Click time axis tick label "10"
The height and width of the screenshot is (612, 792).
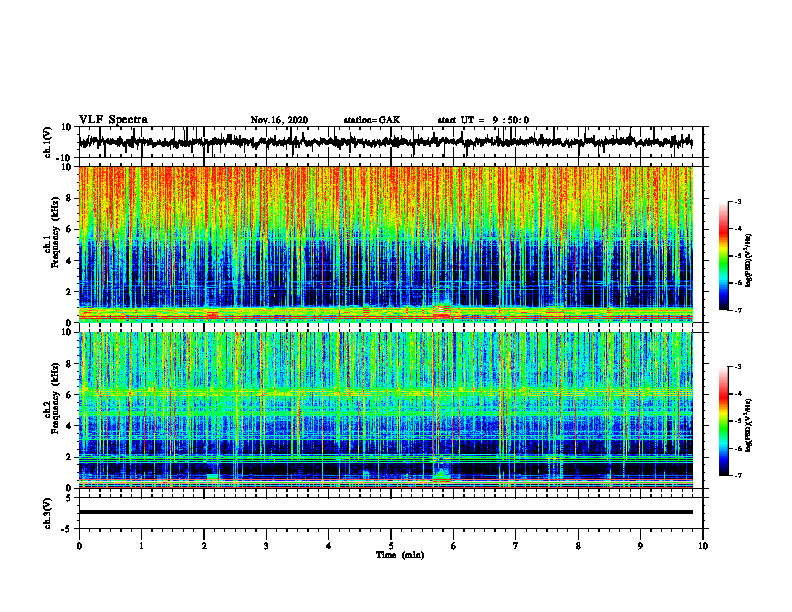[703, 546]
